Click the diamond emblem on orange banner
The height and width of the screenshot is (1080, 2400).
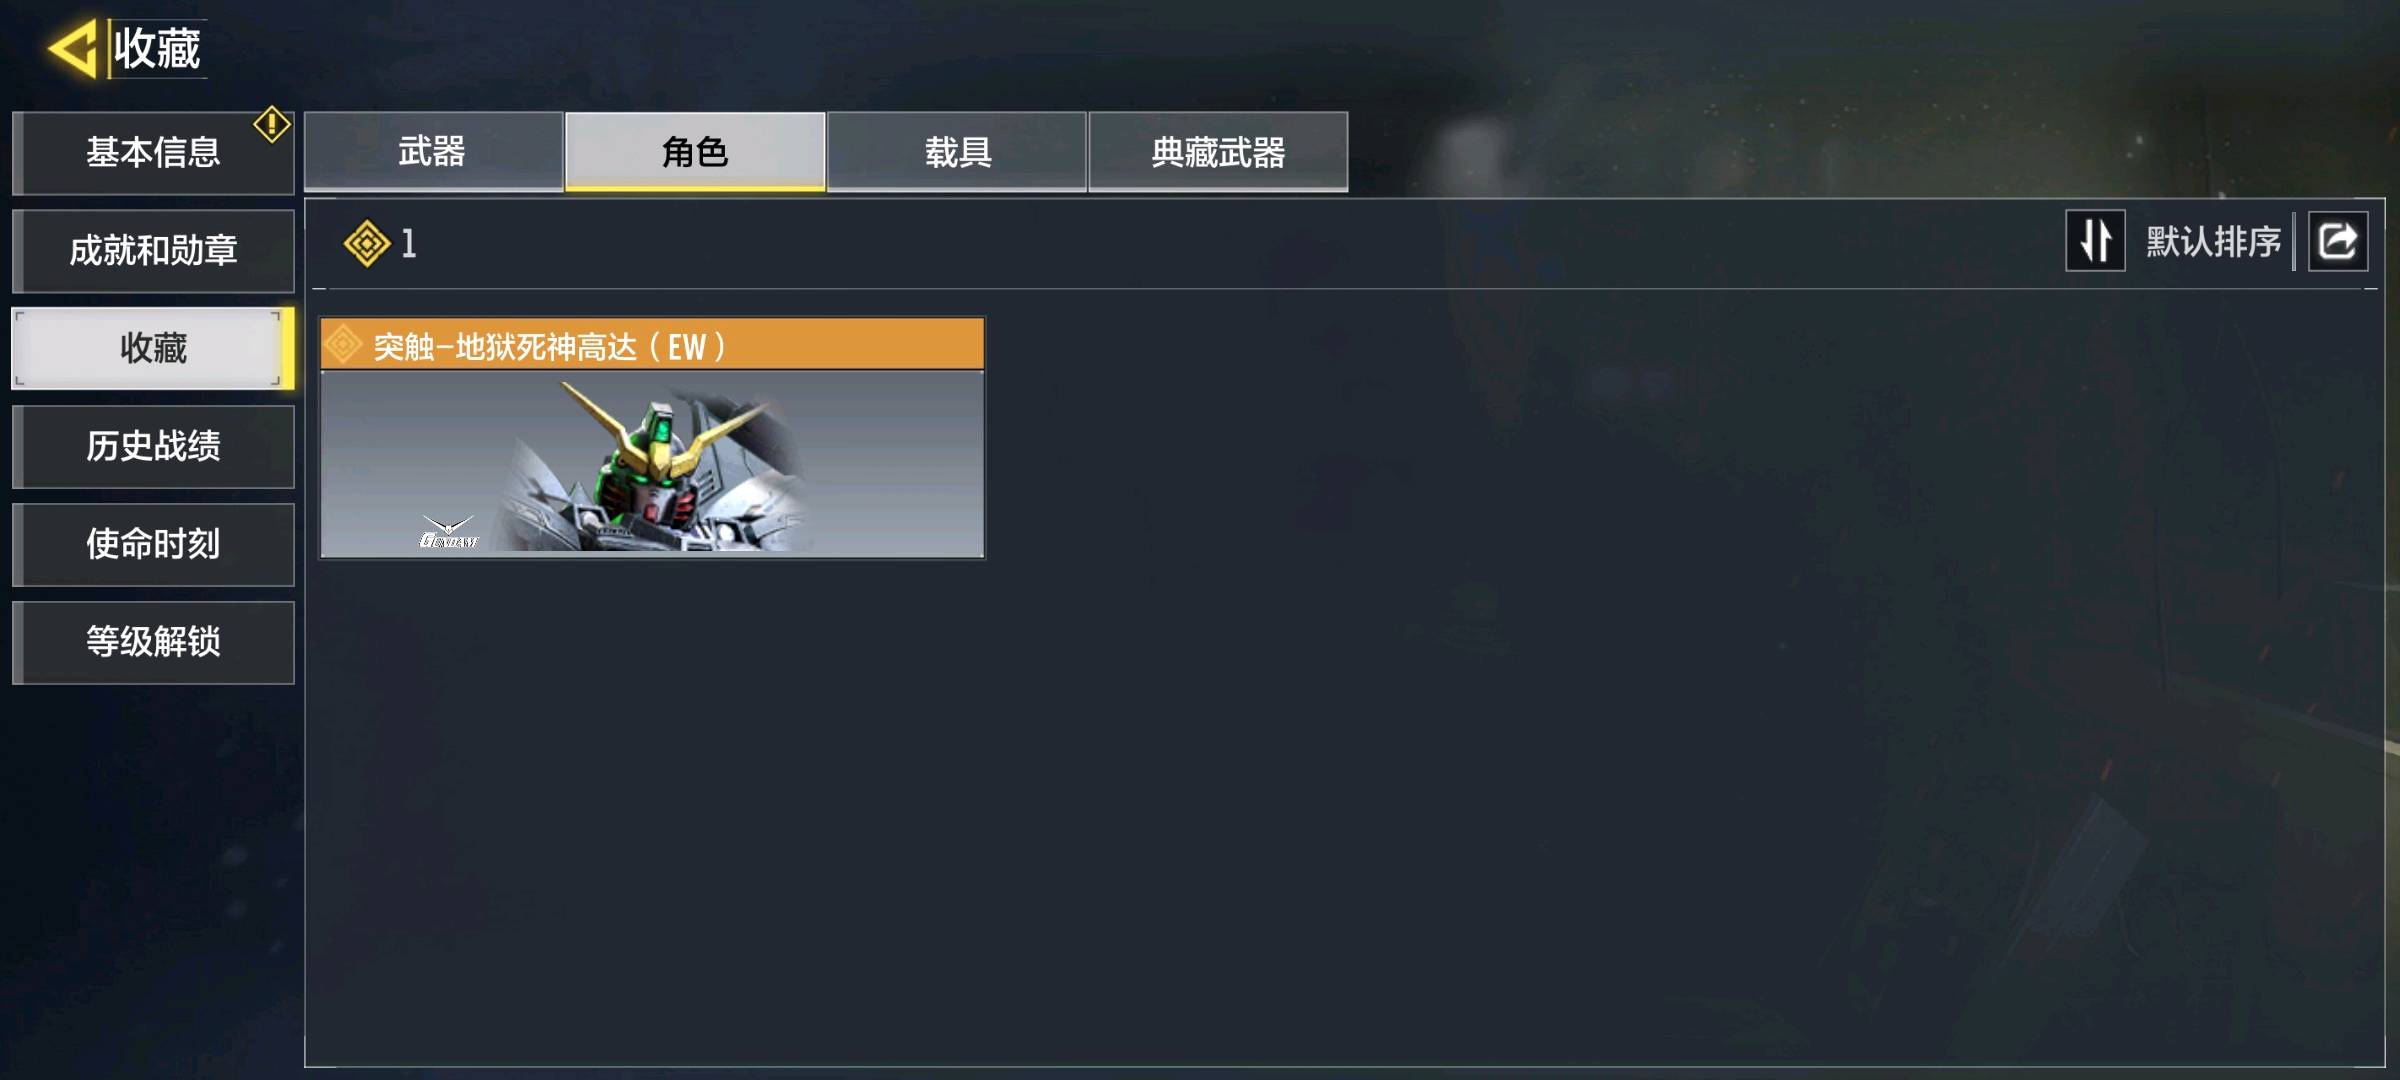click(x=343, y=344)
